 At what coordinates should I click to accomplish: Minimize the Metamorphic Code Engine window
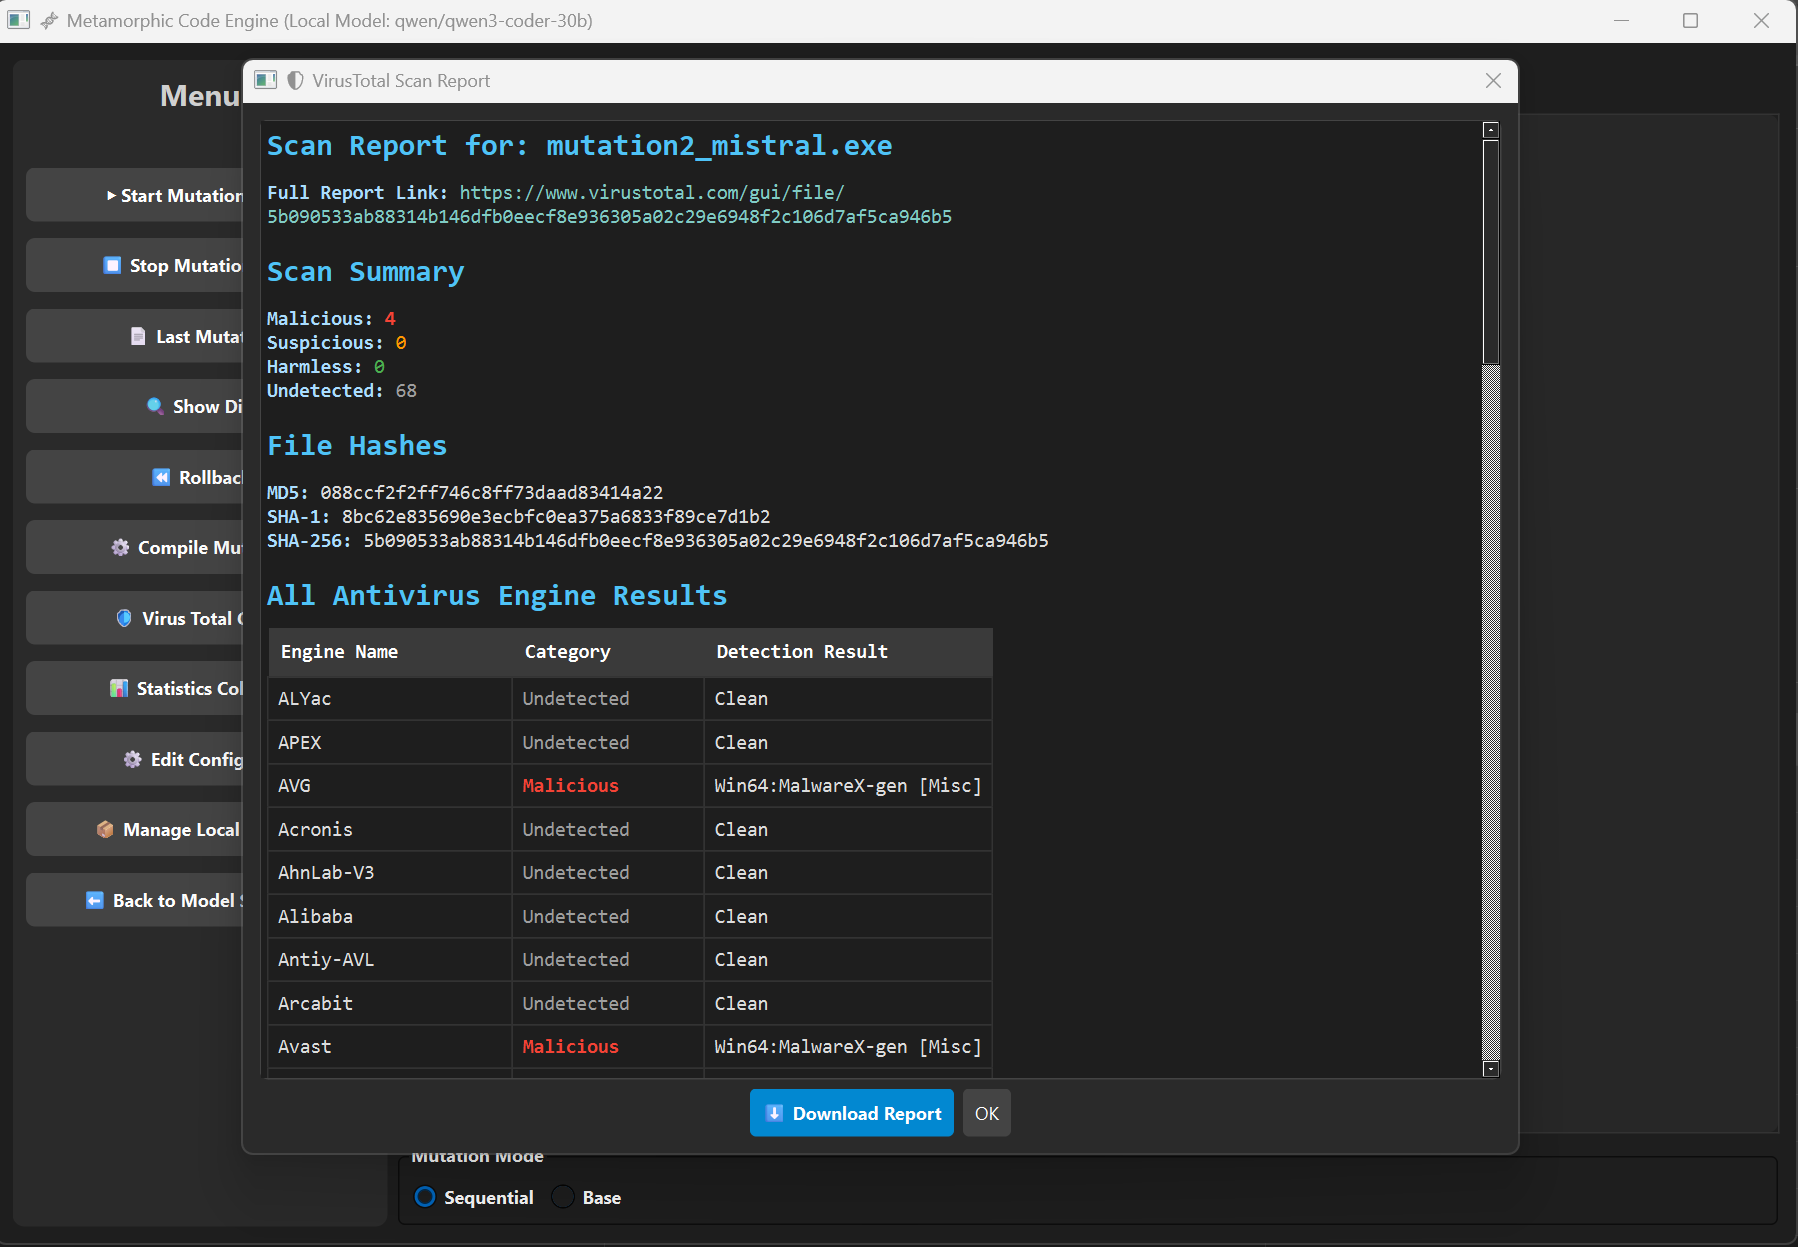pyautogui.click(x=1621, y=21)
